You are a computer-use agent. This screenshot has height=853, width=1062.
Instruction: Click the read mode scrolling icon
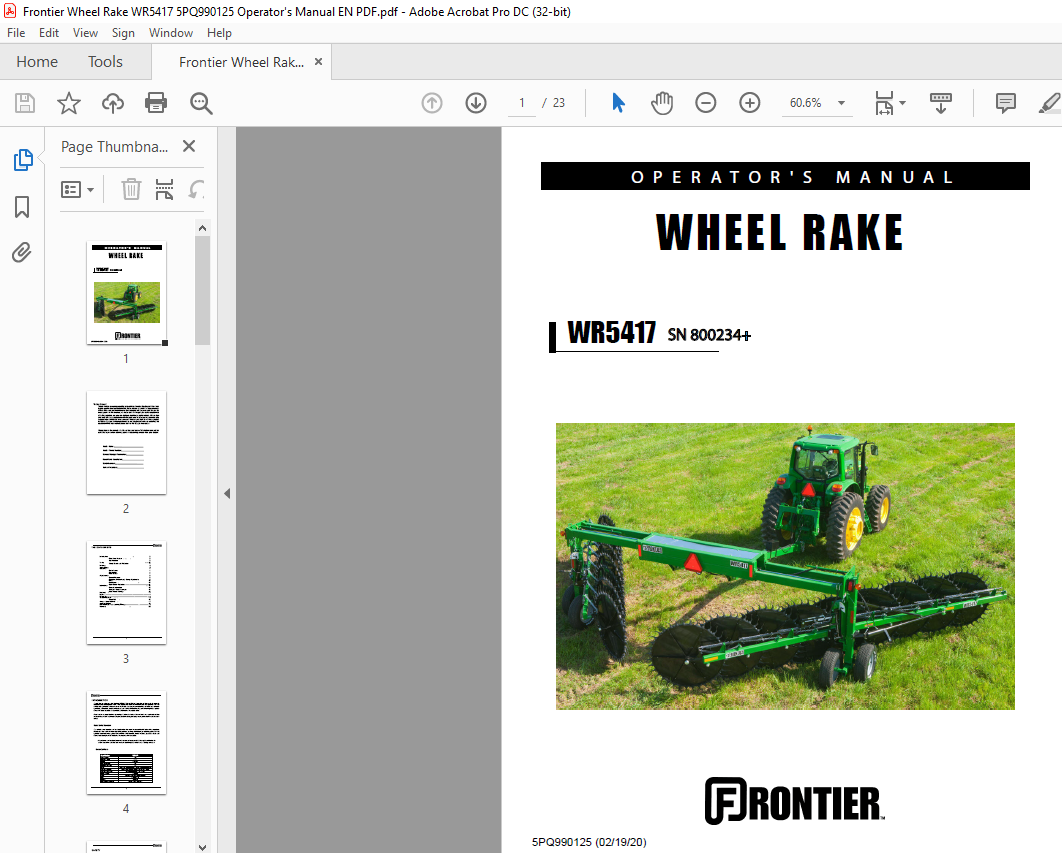(x=941, y=103)
